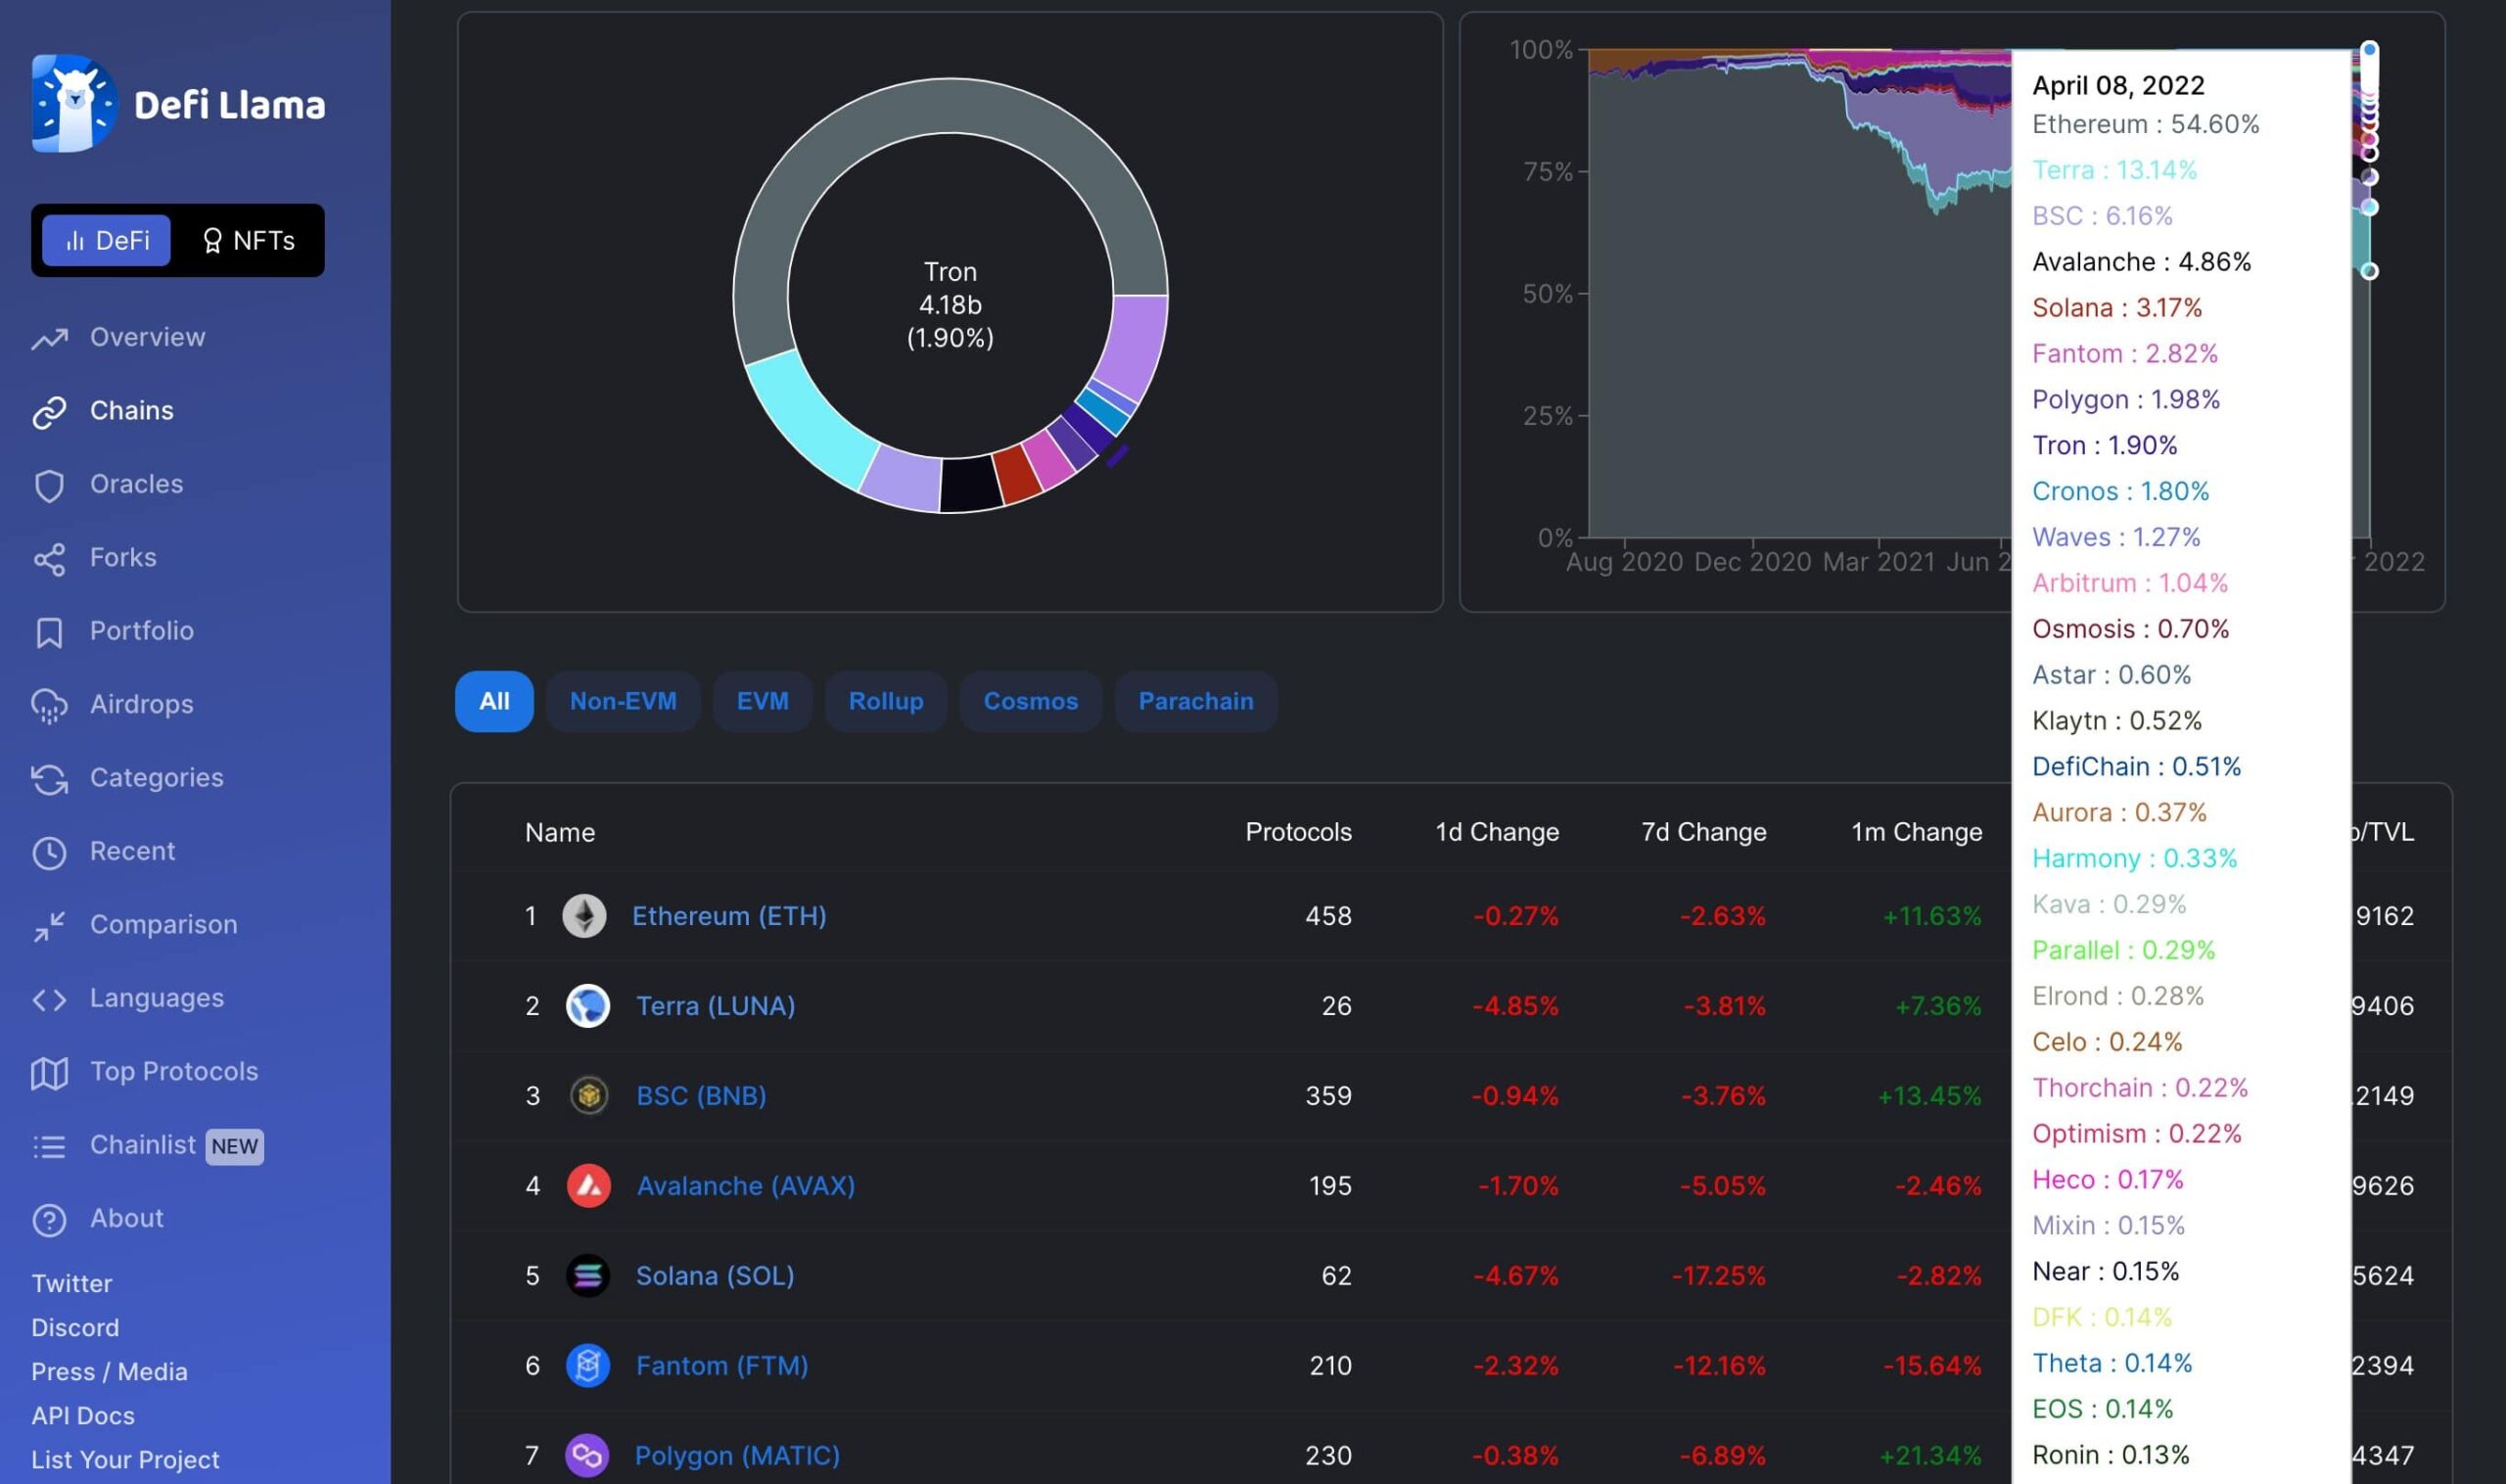2506x1484 pixels.
Task: Click the BSC chain logo
Action: click(588, 1096)
